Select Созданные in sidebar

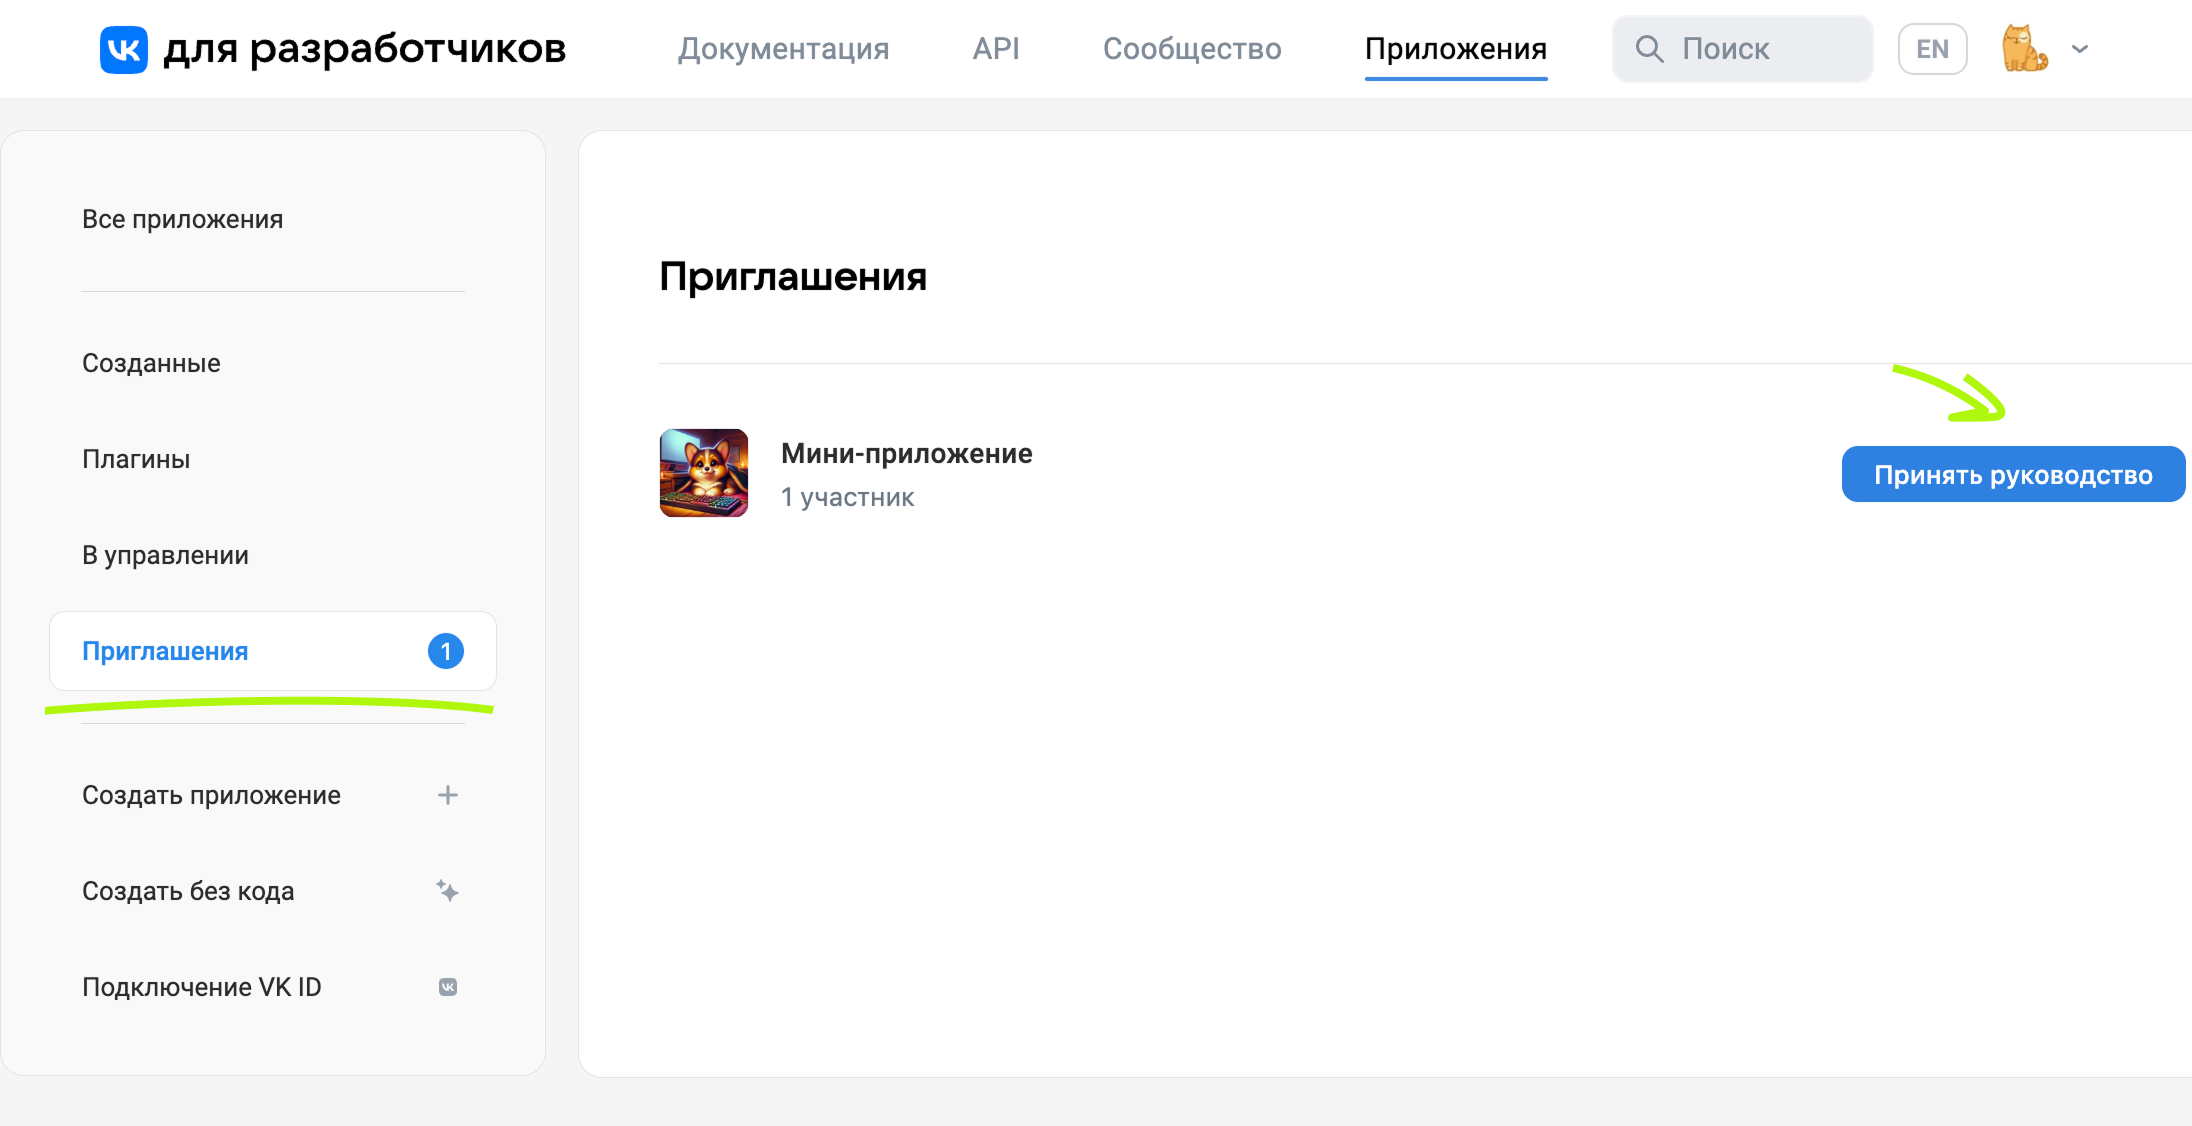pyautogui.click(x=151, y=363)
